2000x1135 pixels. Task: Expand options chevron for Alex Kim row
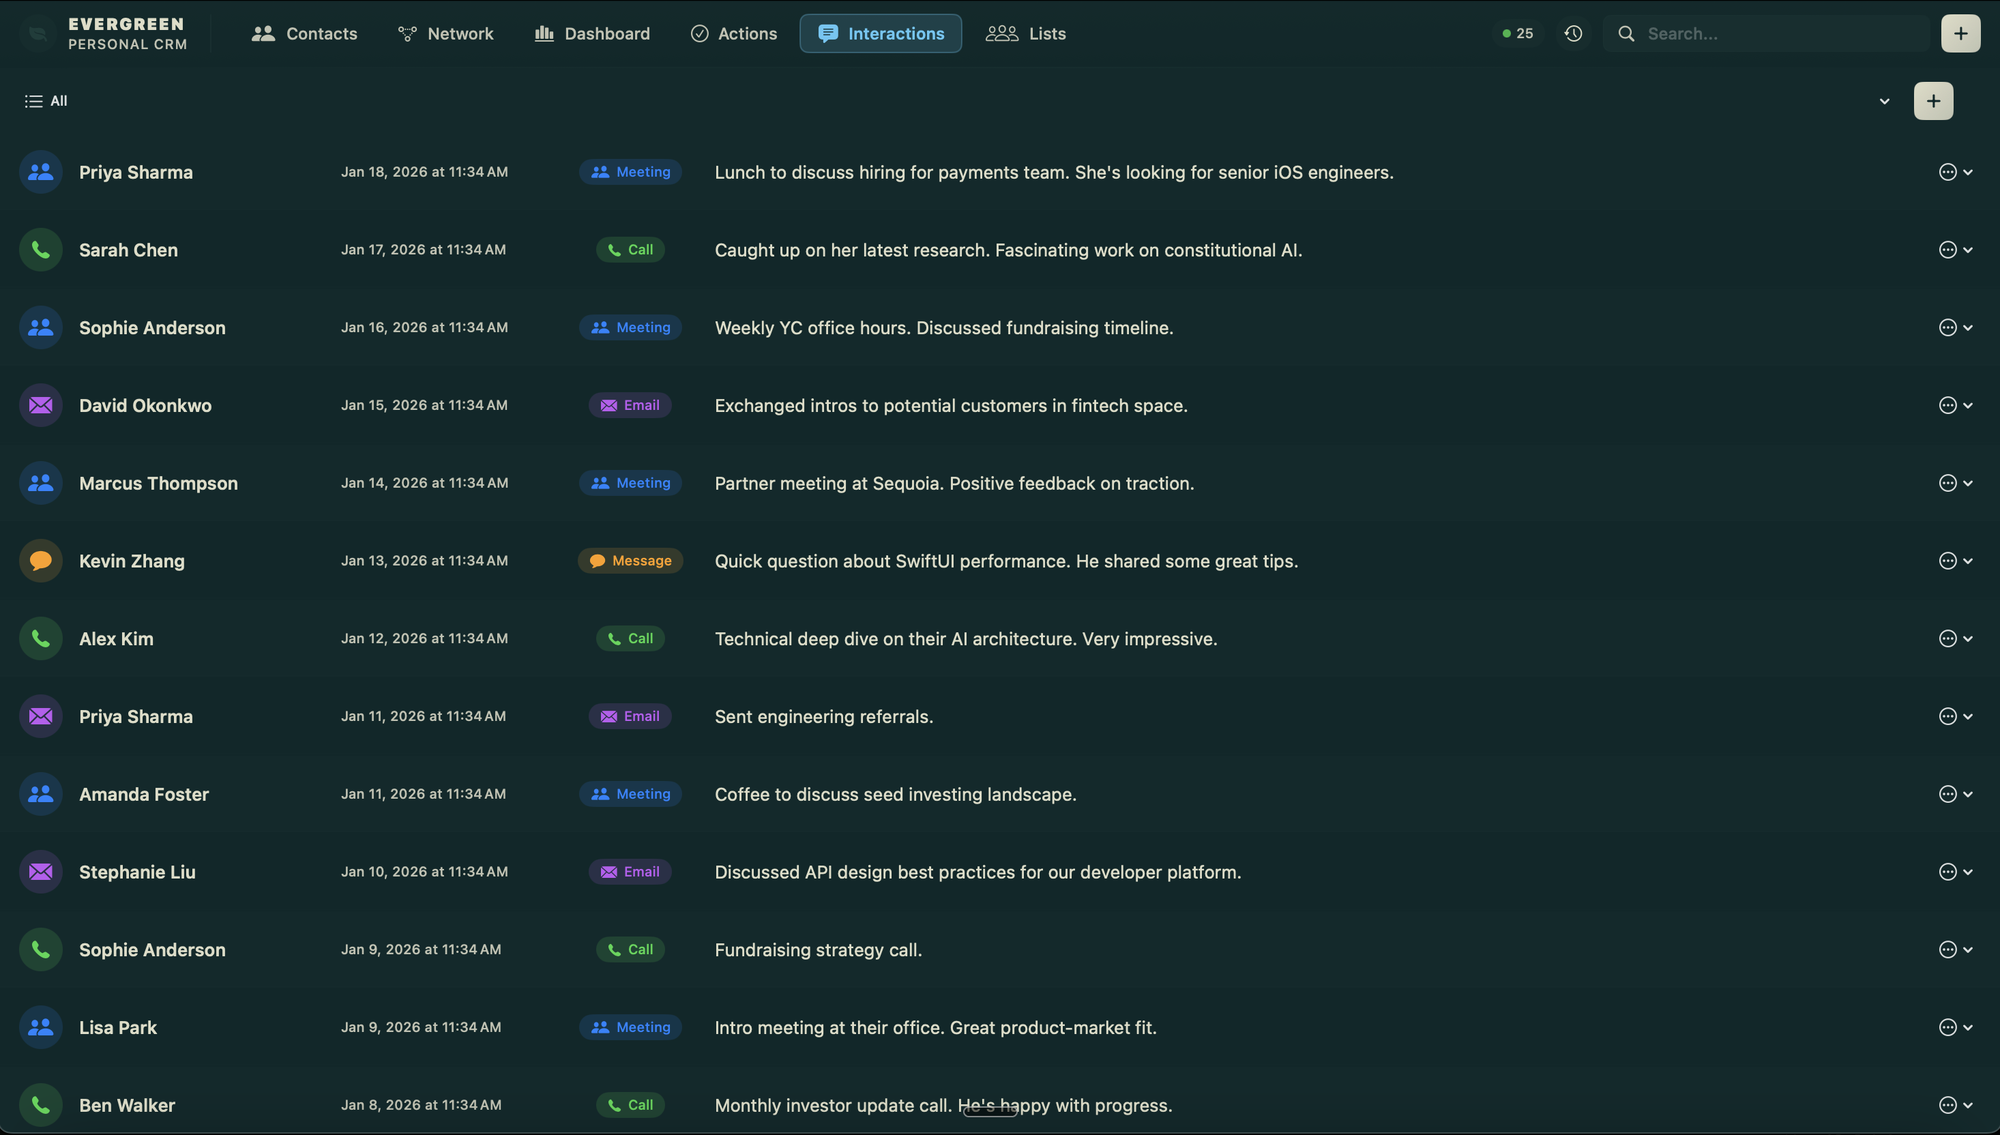1968,639
